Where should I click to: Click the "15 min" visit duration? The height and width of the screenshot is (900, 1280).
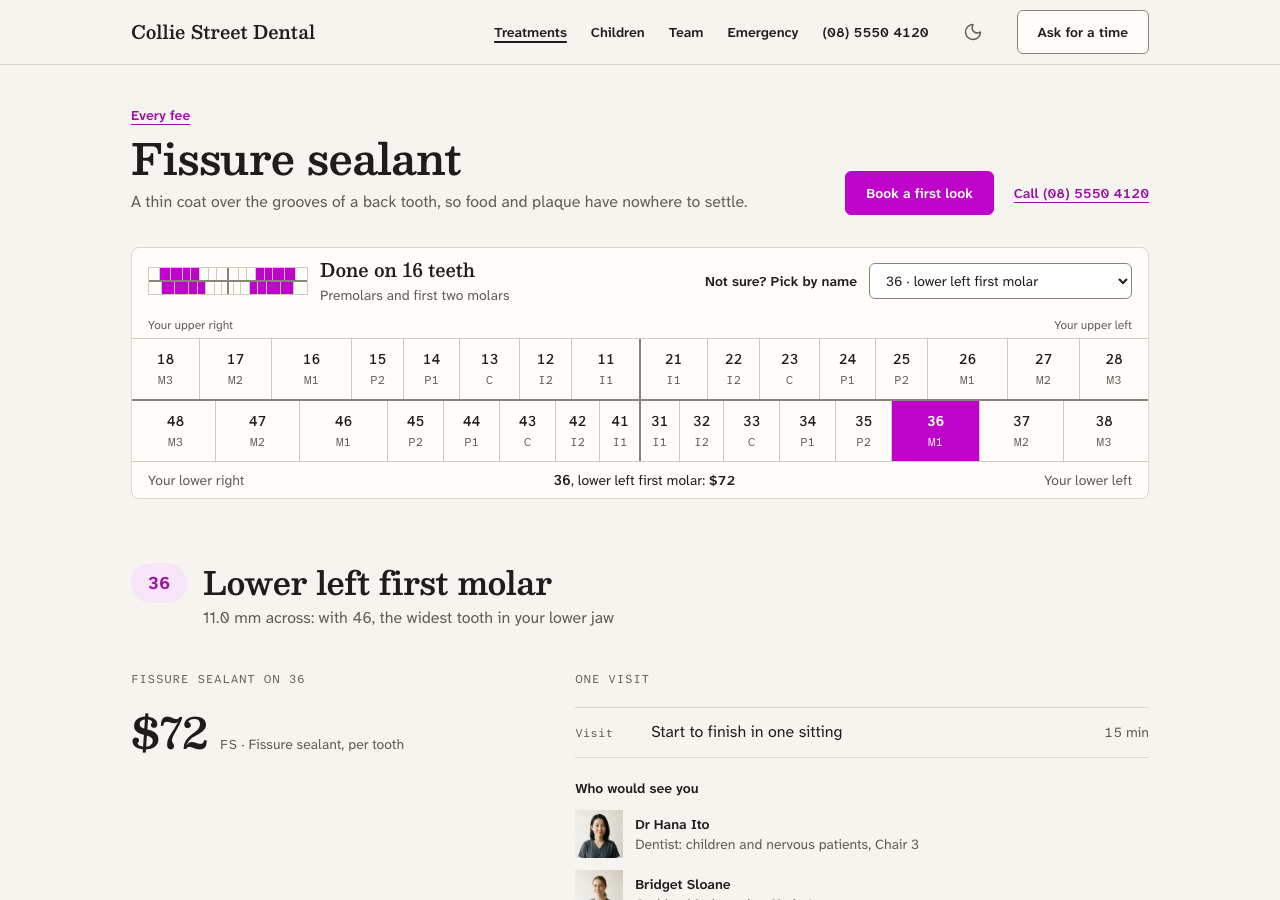1126,732
